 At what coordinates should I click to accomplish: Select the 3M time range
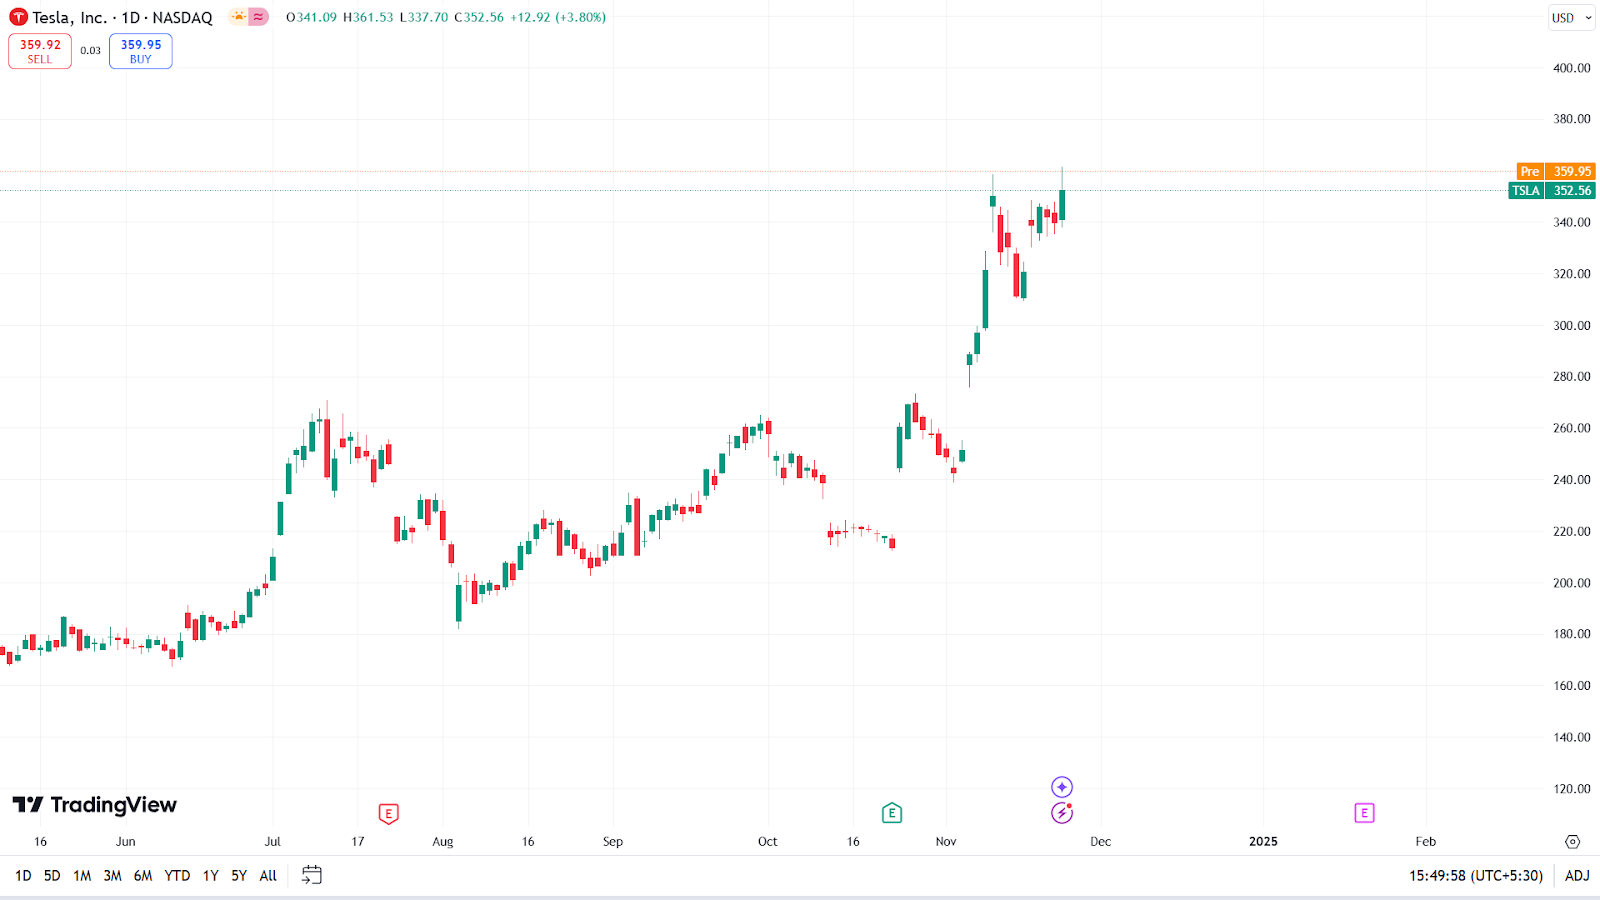112,875
